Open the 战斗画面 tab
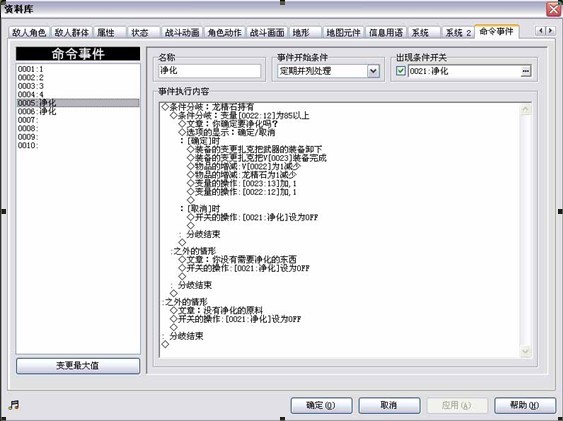The width and height of the screenshot is (563, 421). point(267,33)
